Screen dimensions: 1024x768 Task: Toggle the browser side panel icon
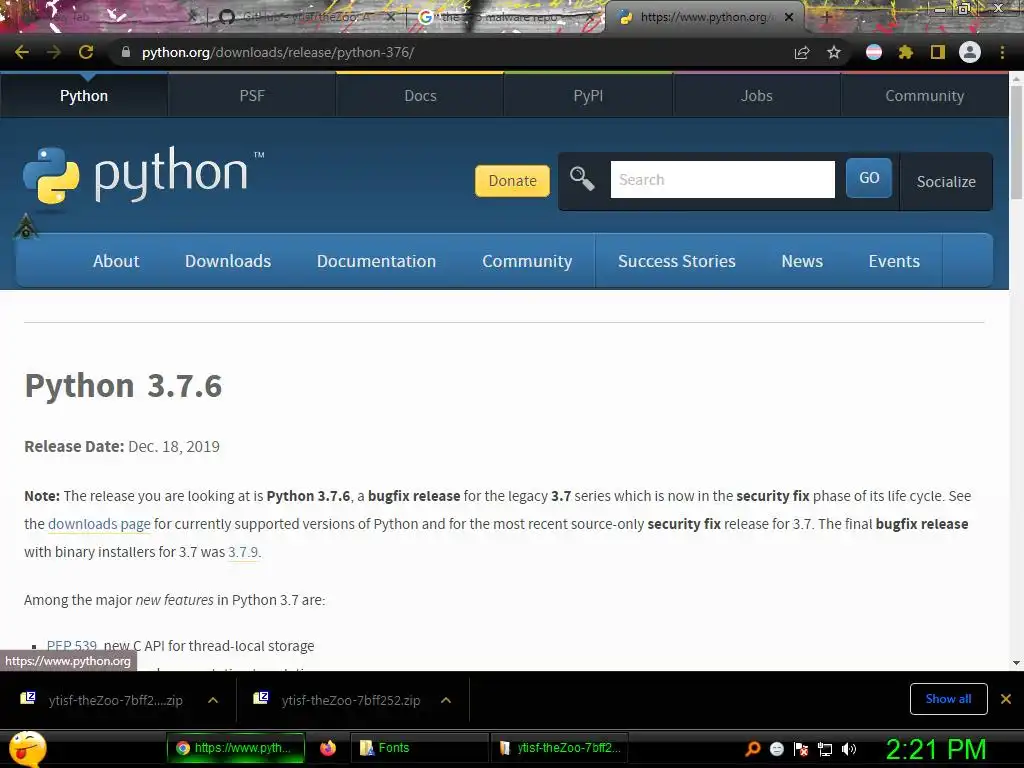pos(938,52)
